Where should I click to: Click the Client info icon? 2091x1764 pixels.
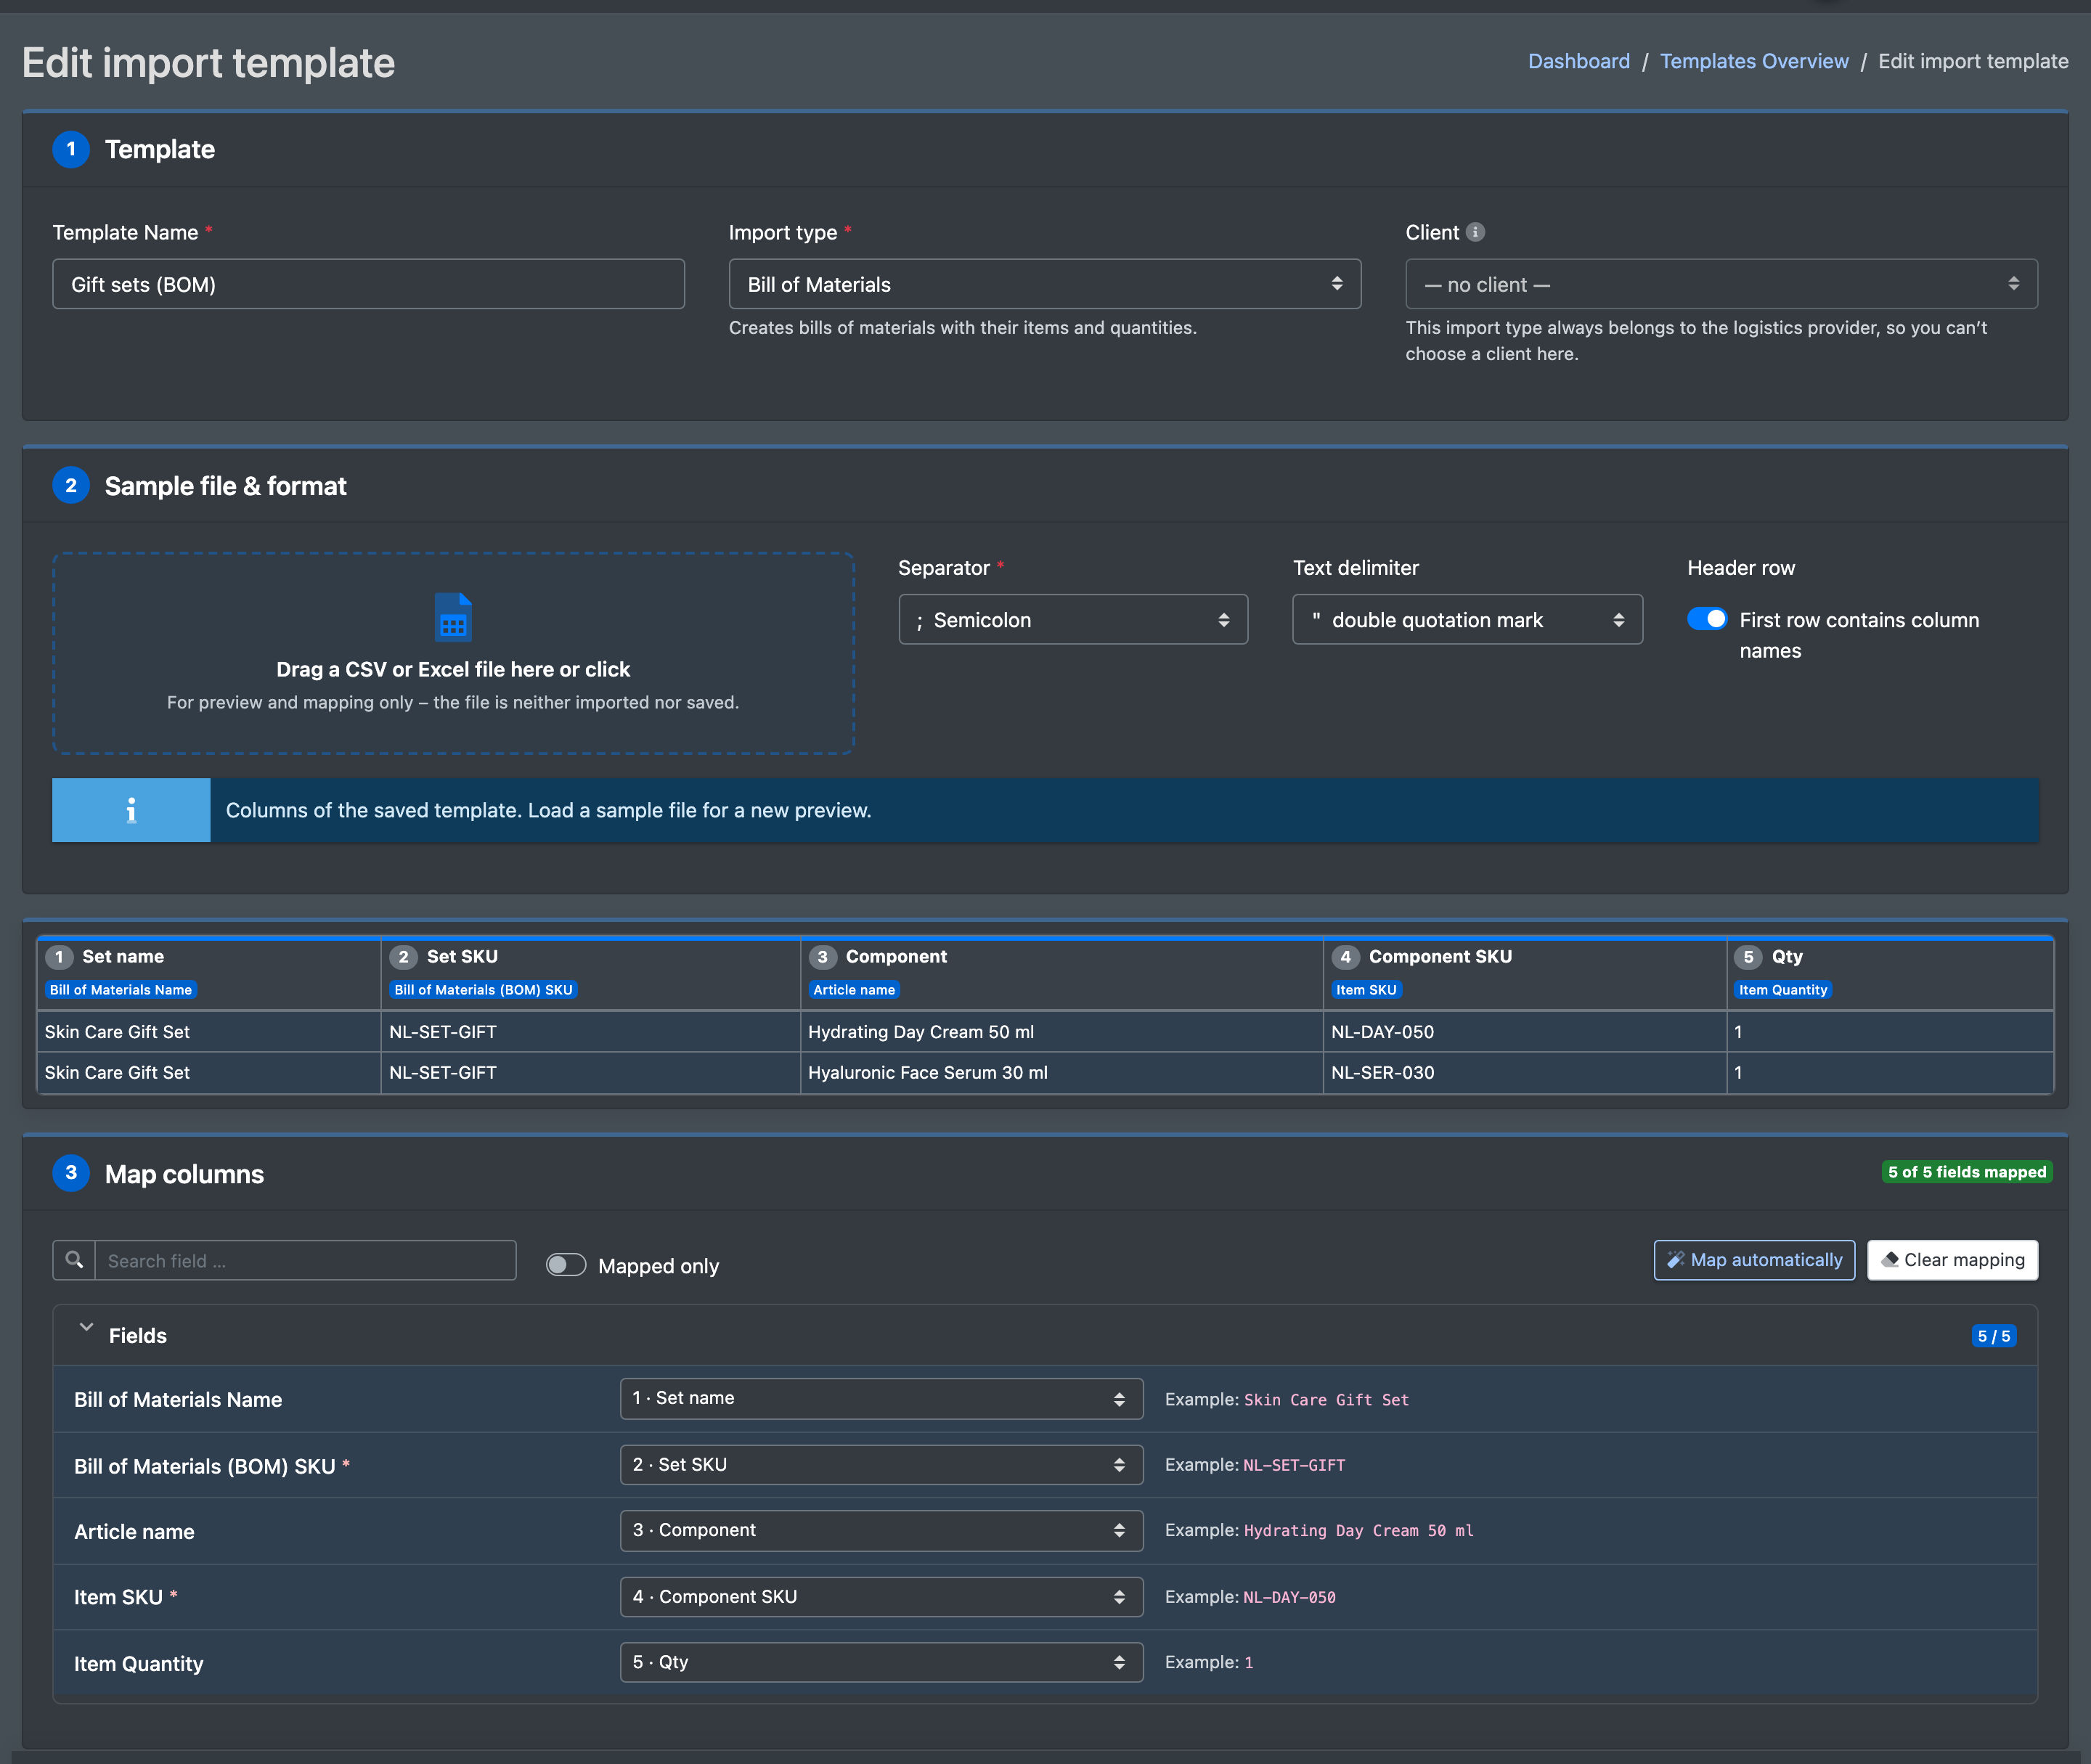pos(1475,232)
